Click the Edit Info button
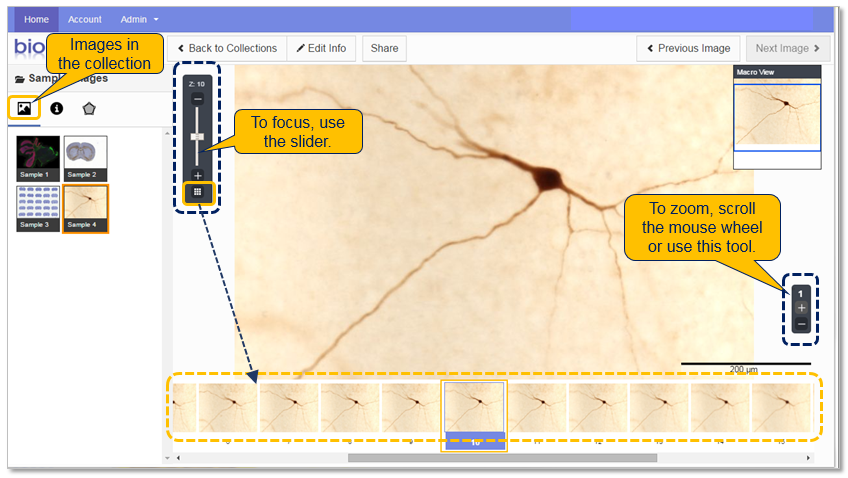848x478 pixels. tap(321, 48)
